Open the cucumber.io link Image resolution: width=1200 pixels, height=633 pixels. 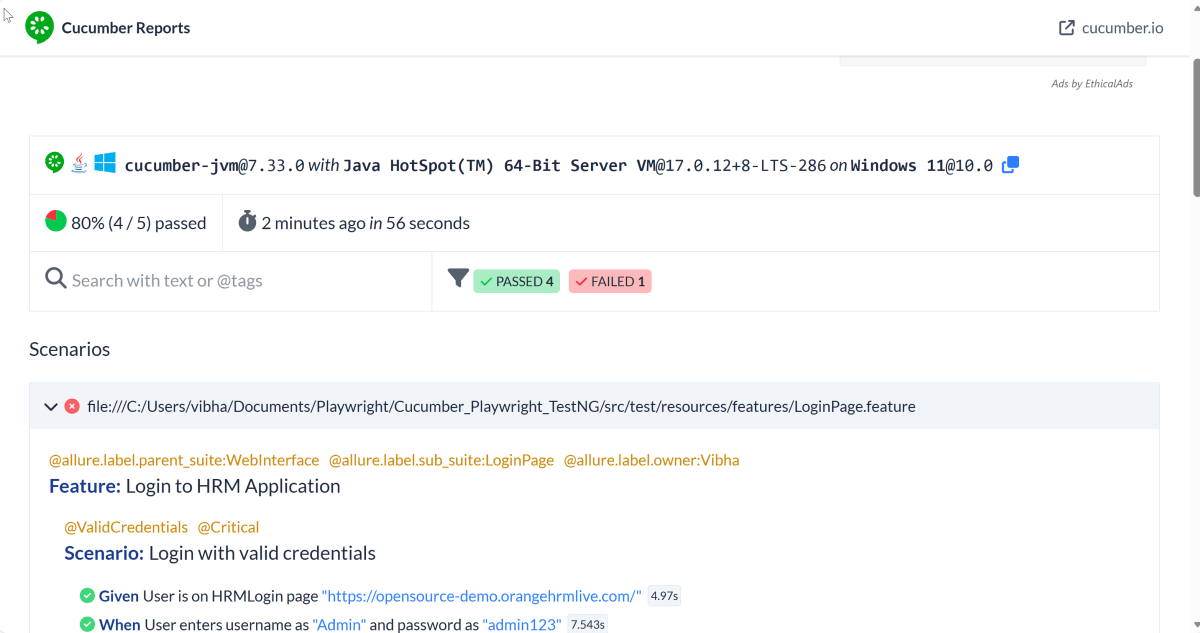1122,28
